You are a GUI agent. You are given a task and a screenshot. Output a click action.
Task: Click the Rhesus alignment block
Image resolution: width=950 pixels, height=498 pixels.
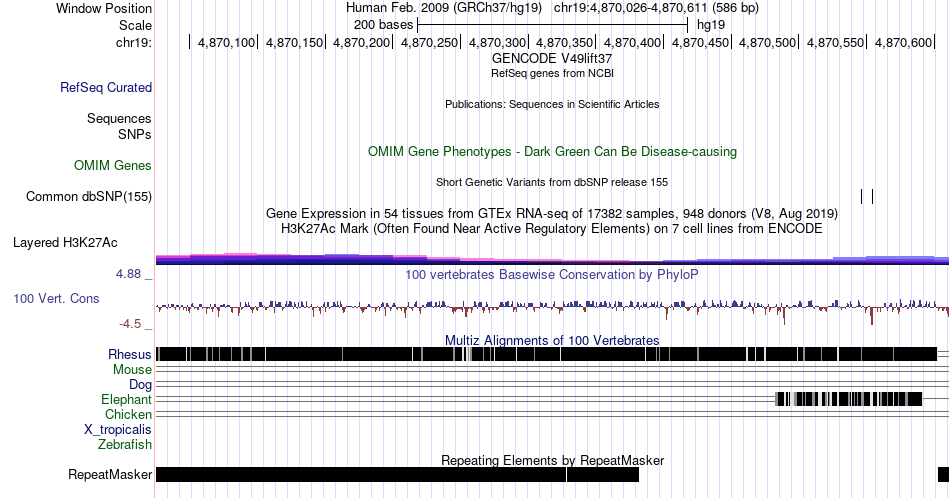click(546, 354)
